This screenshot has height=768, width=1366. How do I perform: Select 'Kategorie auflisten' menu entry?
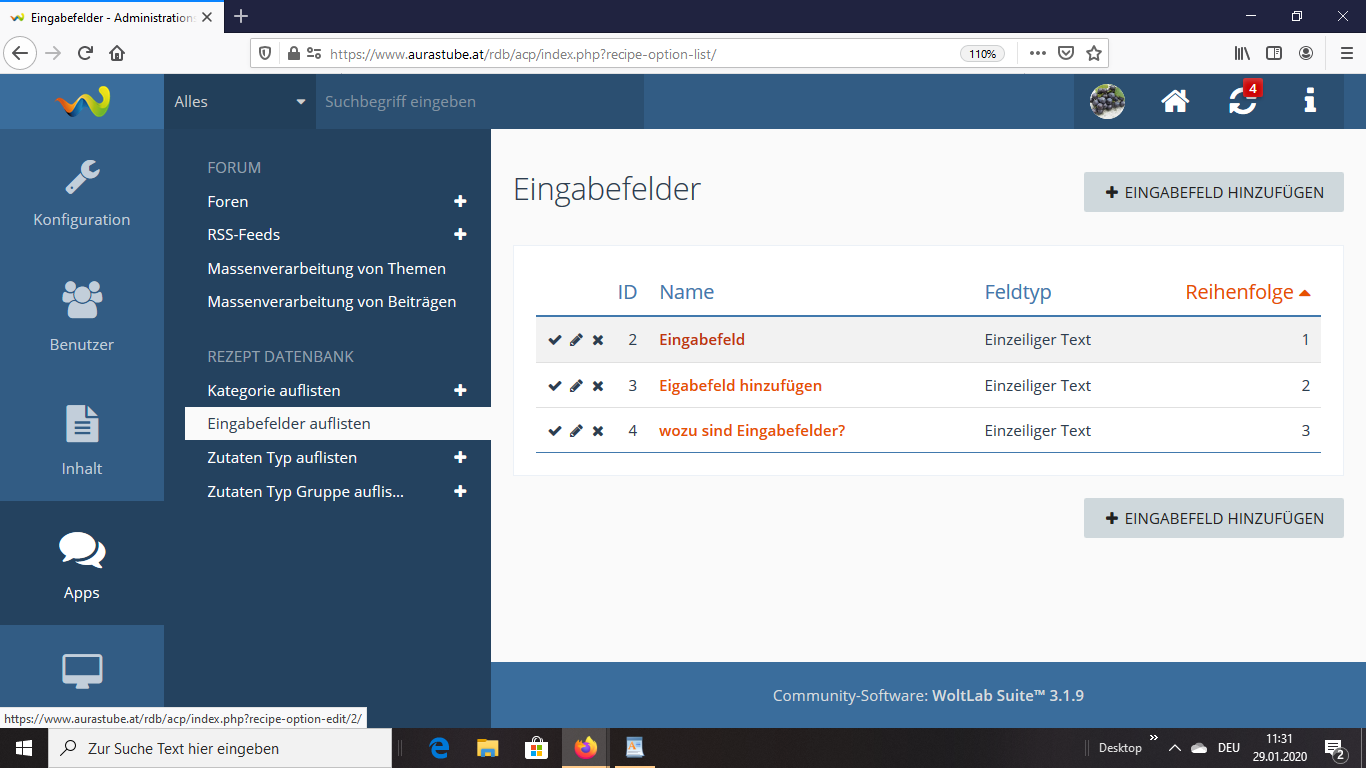tap(274, 390)
